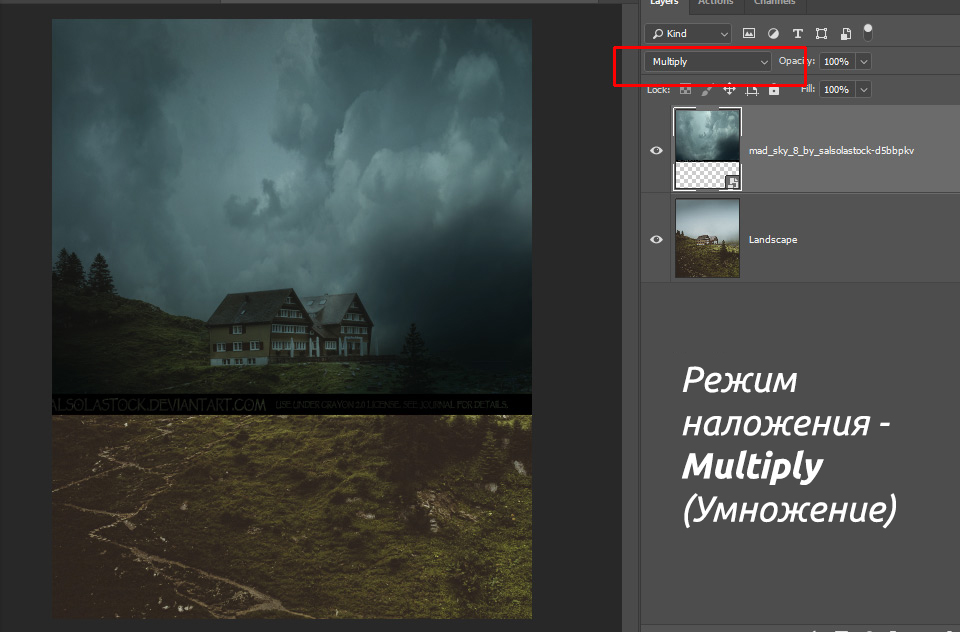Screen dimensions: 960x632
Task: Toggle the layer filtering switch
Action: point(868,32)
